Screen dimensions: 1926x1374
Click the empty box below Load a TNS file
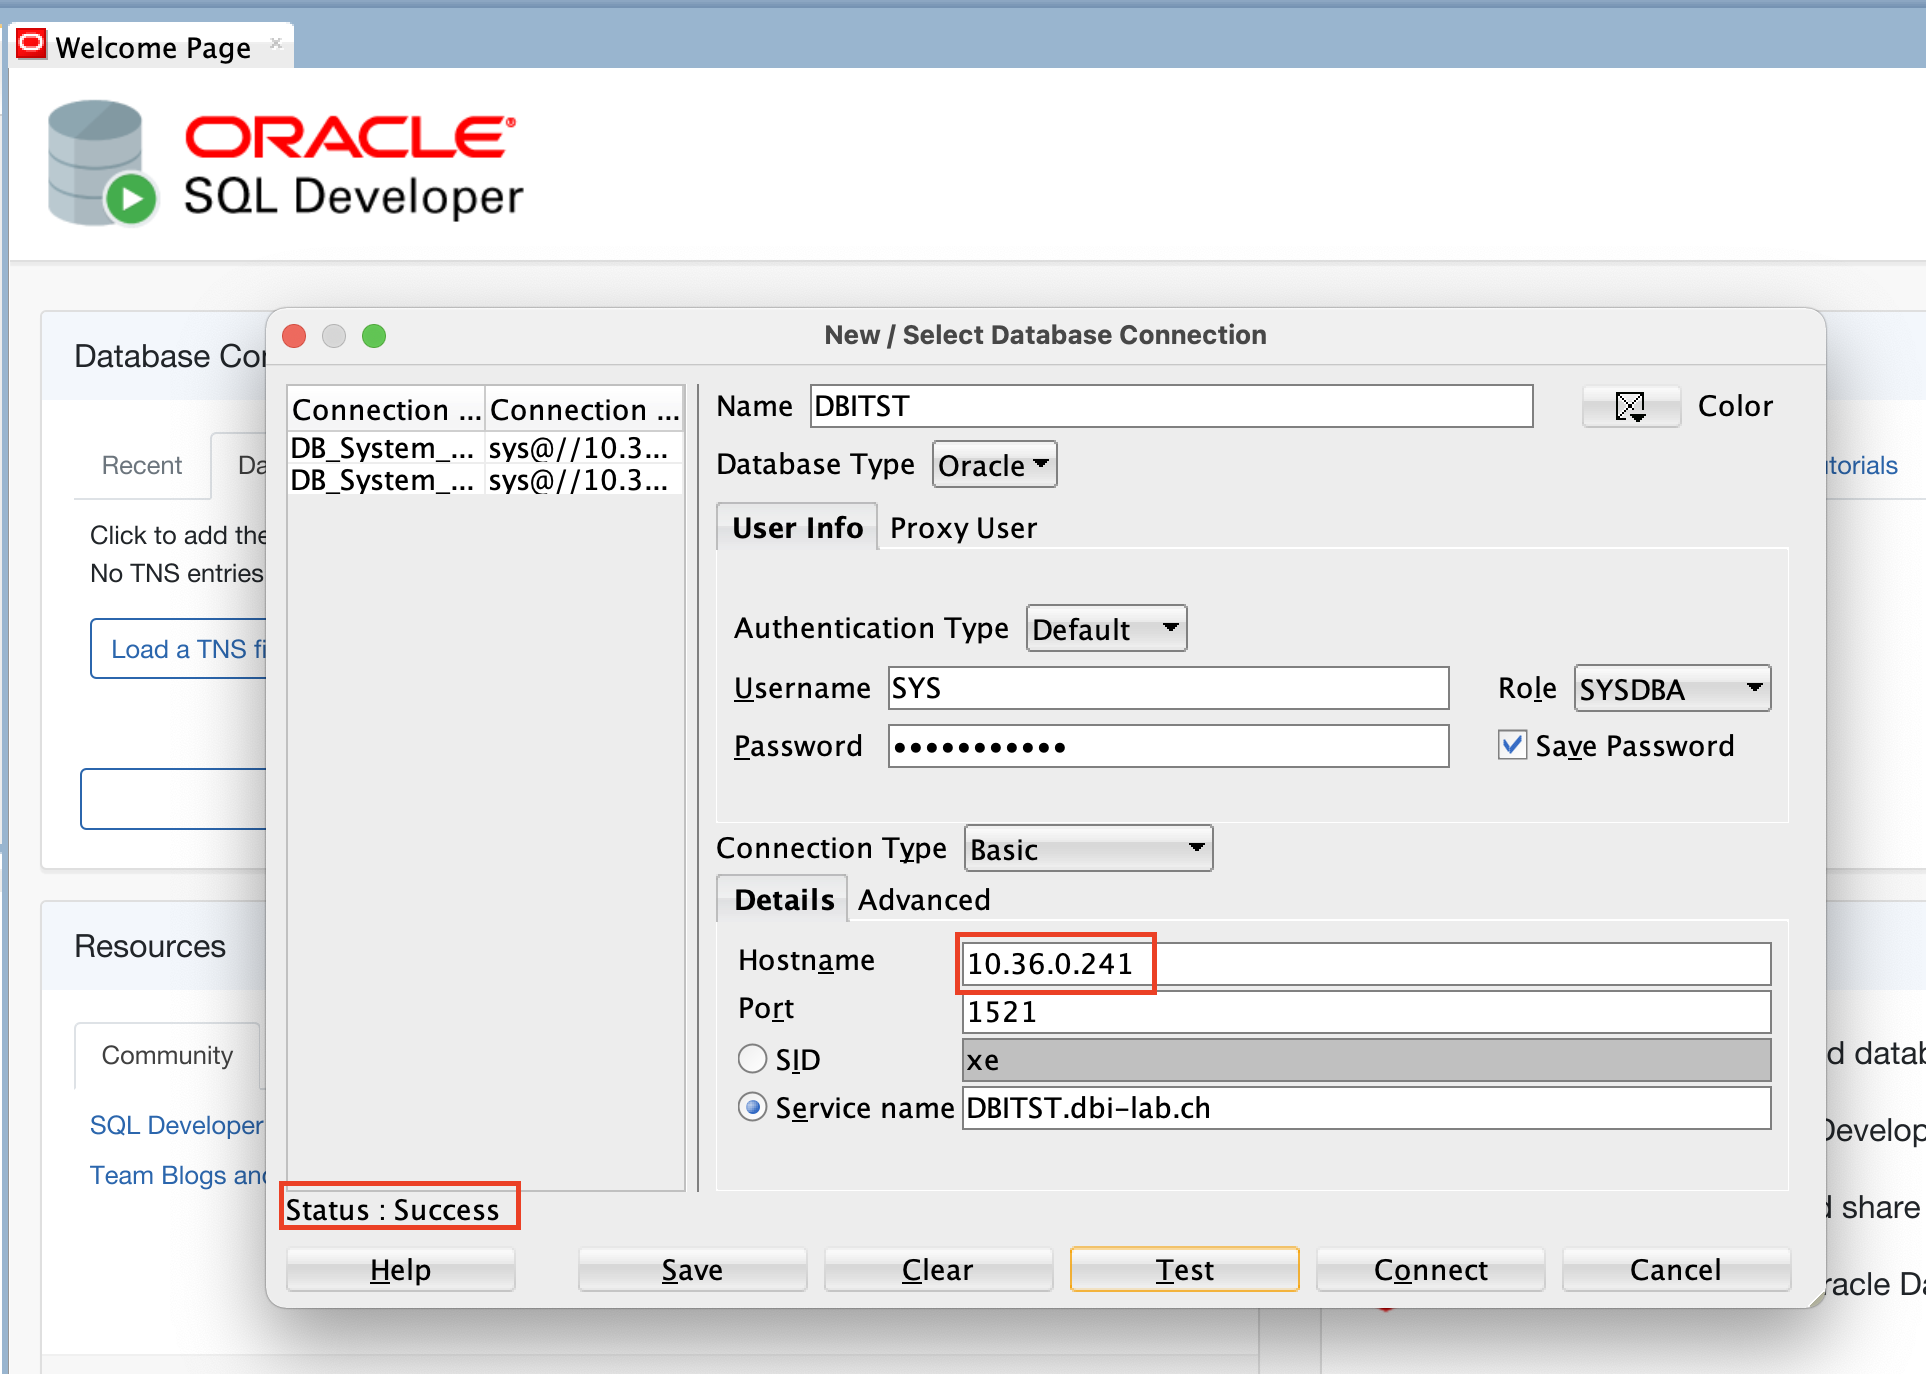[x=174, y=799]
